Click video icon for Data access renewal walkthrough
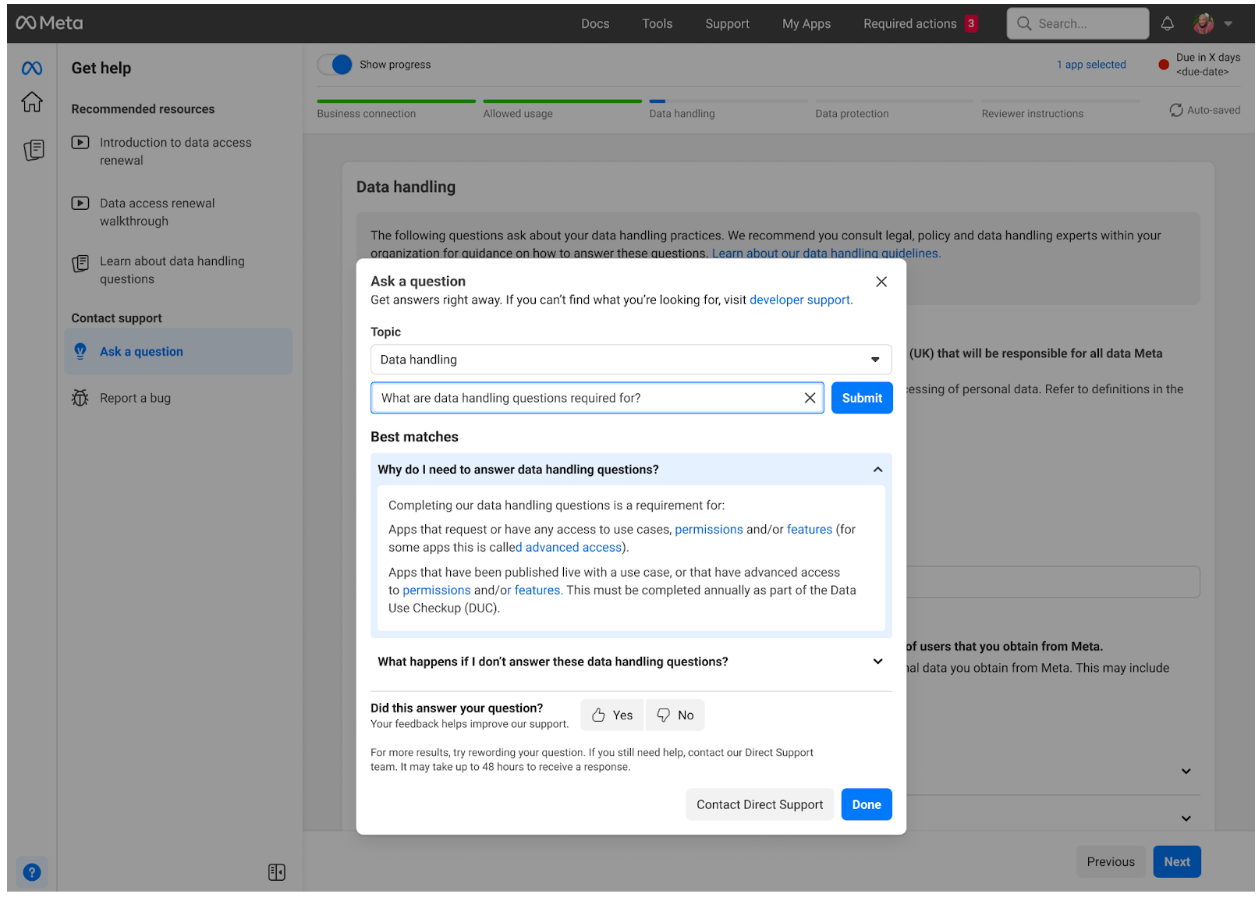 (81, 203)
